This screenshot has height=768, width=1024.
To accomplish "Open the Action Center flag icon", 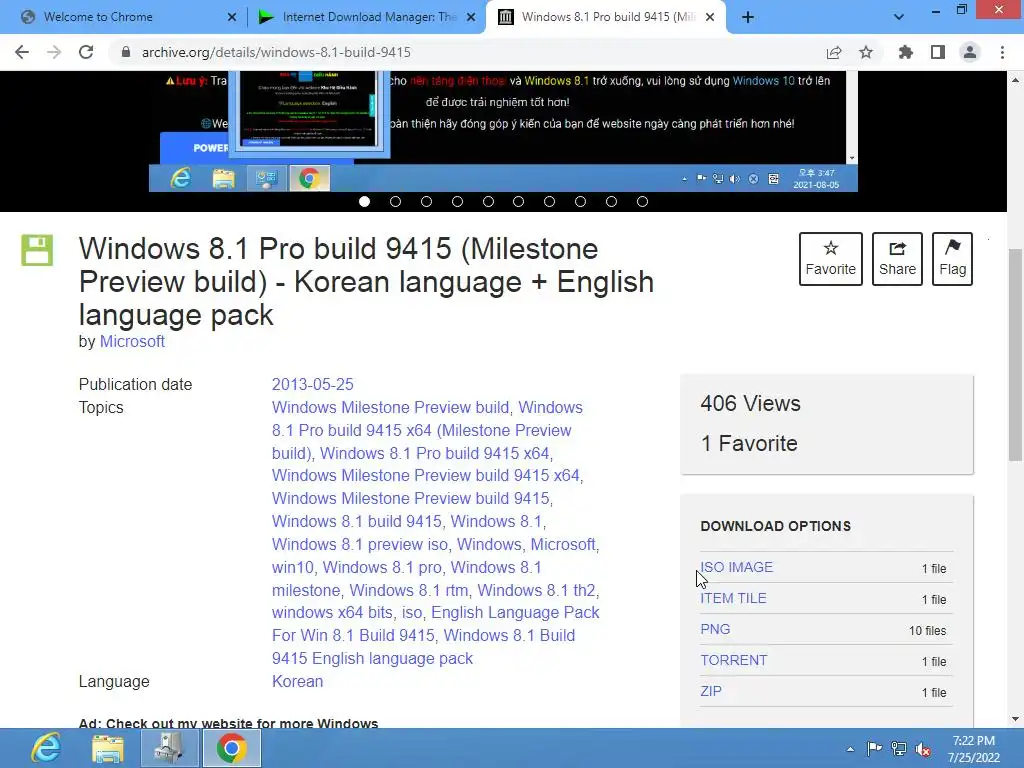I will [x=874, y=748].
